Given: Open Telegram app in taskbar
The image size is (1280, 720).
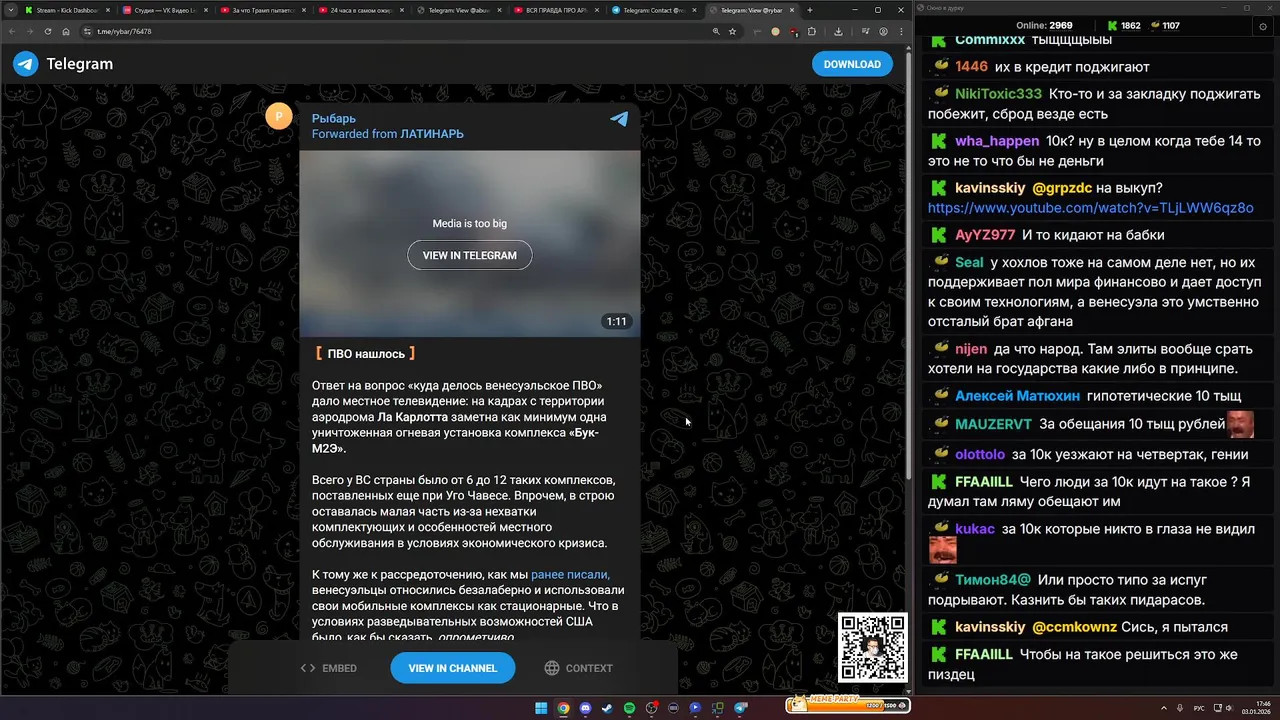Looking at the screenshot, I should pyautogui.click(x=741, y=708).
